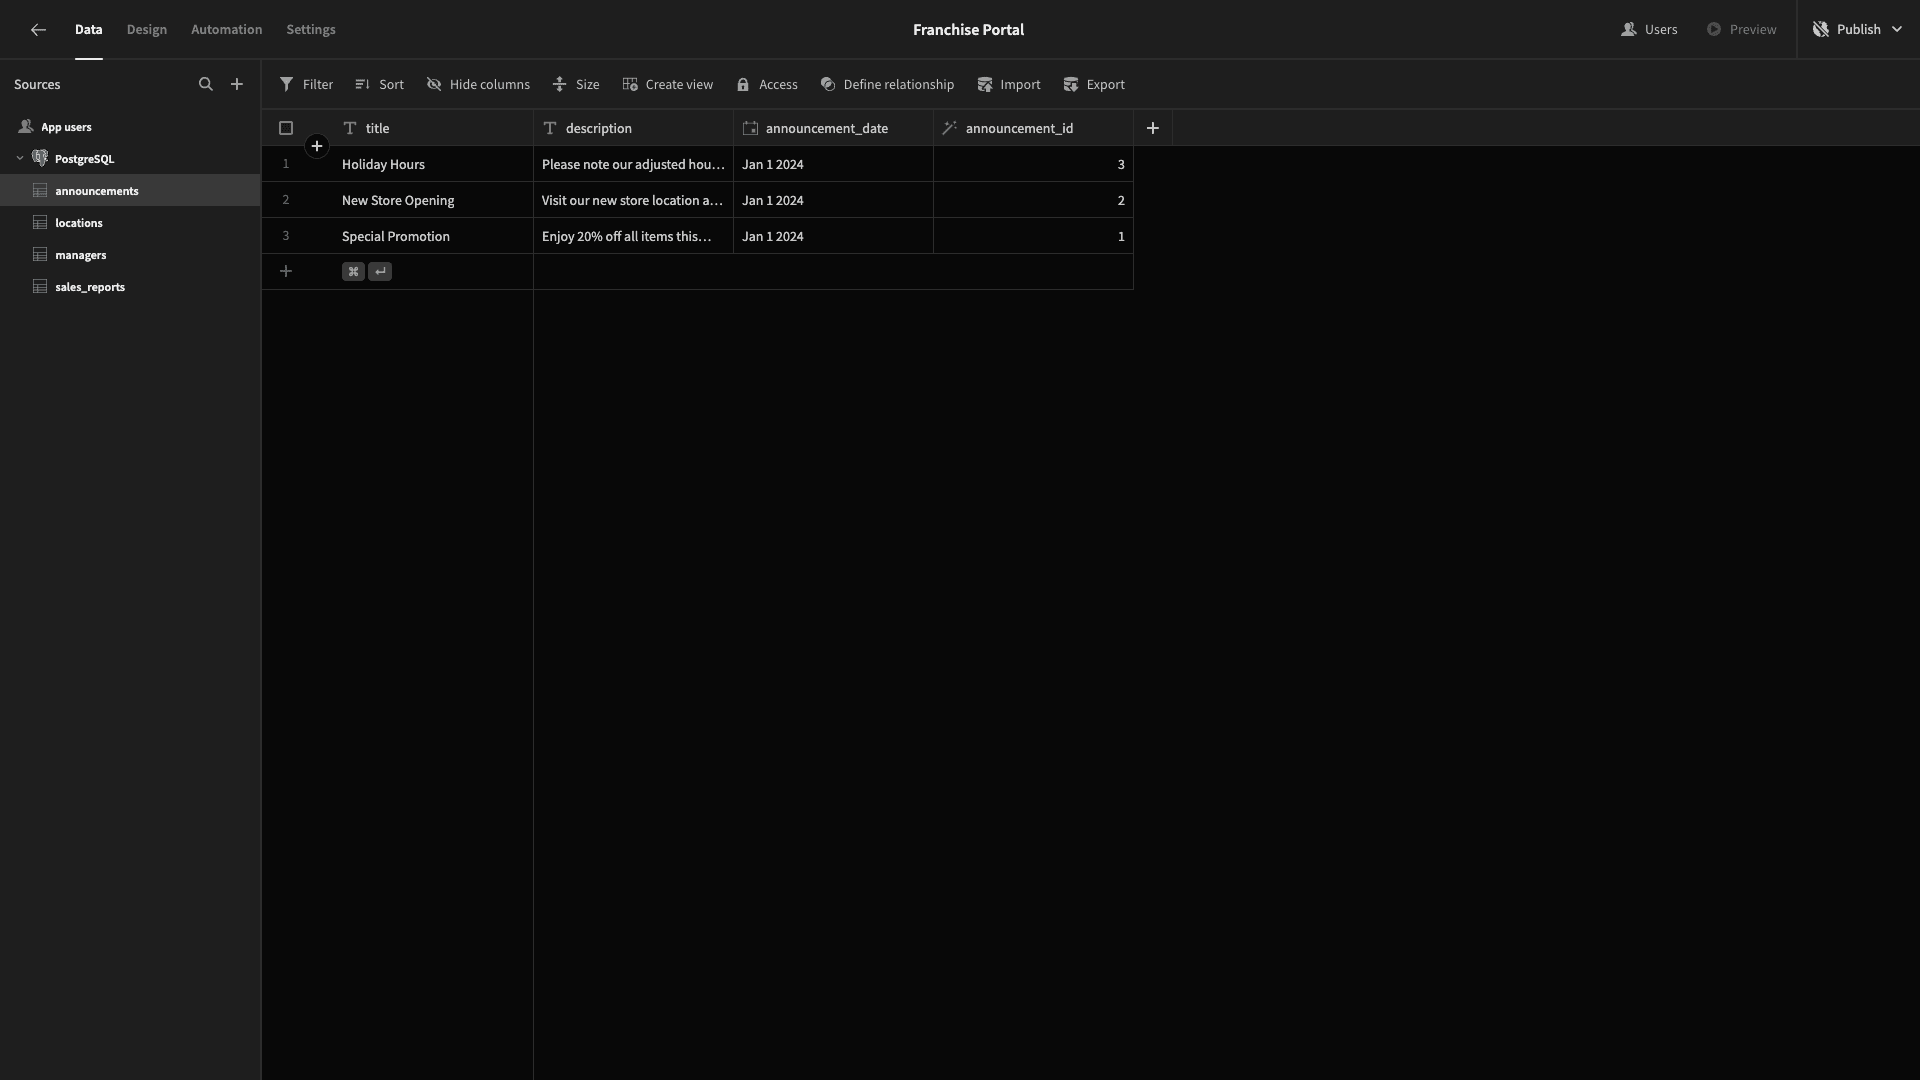Select the 'Special Promotion' cell
Image resolution: width=1920 pixels, height=1080 pixels.
coord(433,236)
